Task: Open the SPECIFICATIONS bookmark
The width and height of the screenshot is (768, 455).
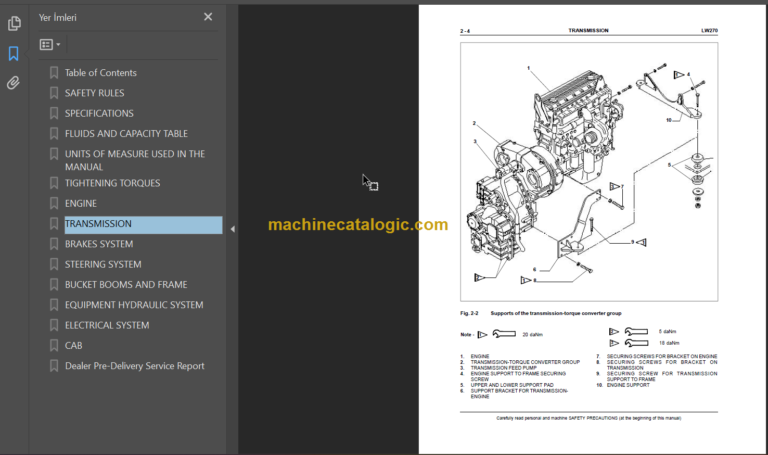Action: (x=99, y=114)
